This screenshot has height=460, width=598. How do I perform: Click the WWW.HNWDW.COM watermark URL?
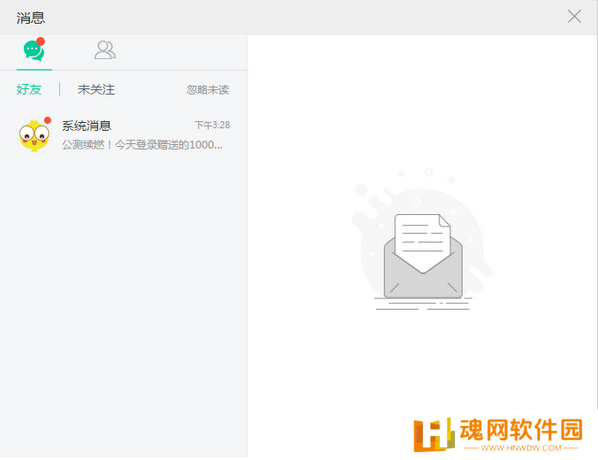pos(521,448)
